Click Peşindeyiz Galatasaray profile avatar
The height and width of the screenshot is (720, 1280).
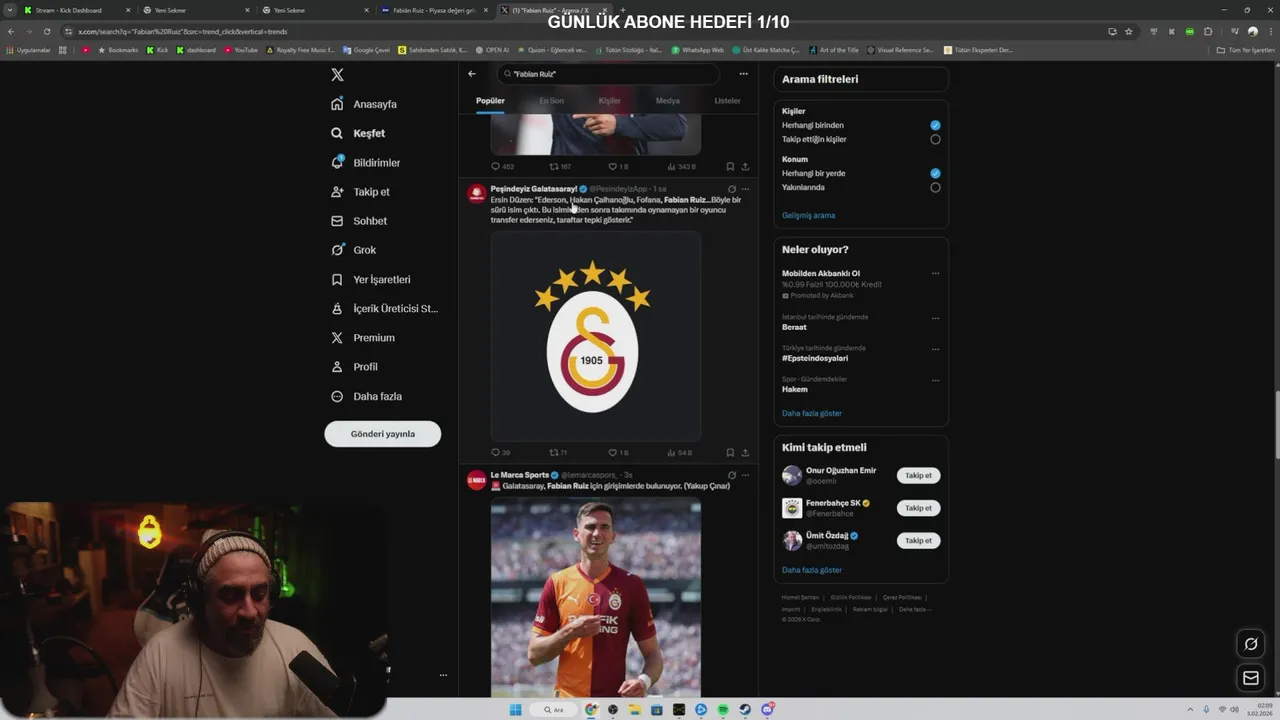coord(477,194)
